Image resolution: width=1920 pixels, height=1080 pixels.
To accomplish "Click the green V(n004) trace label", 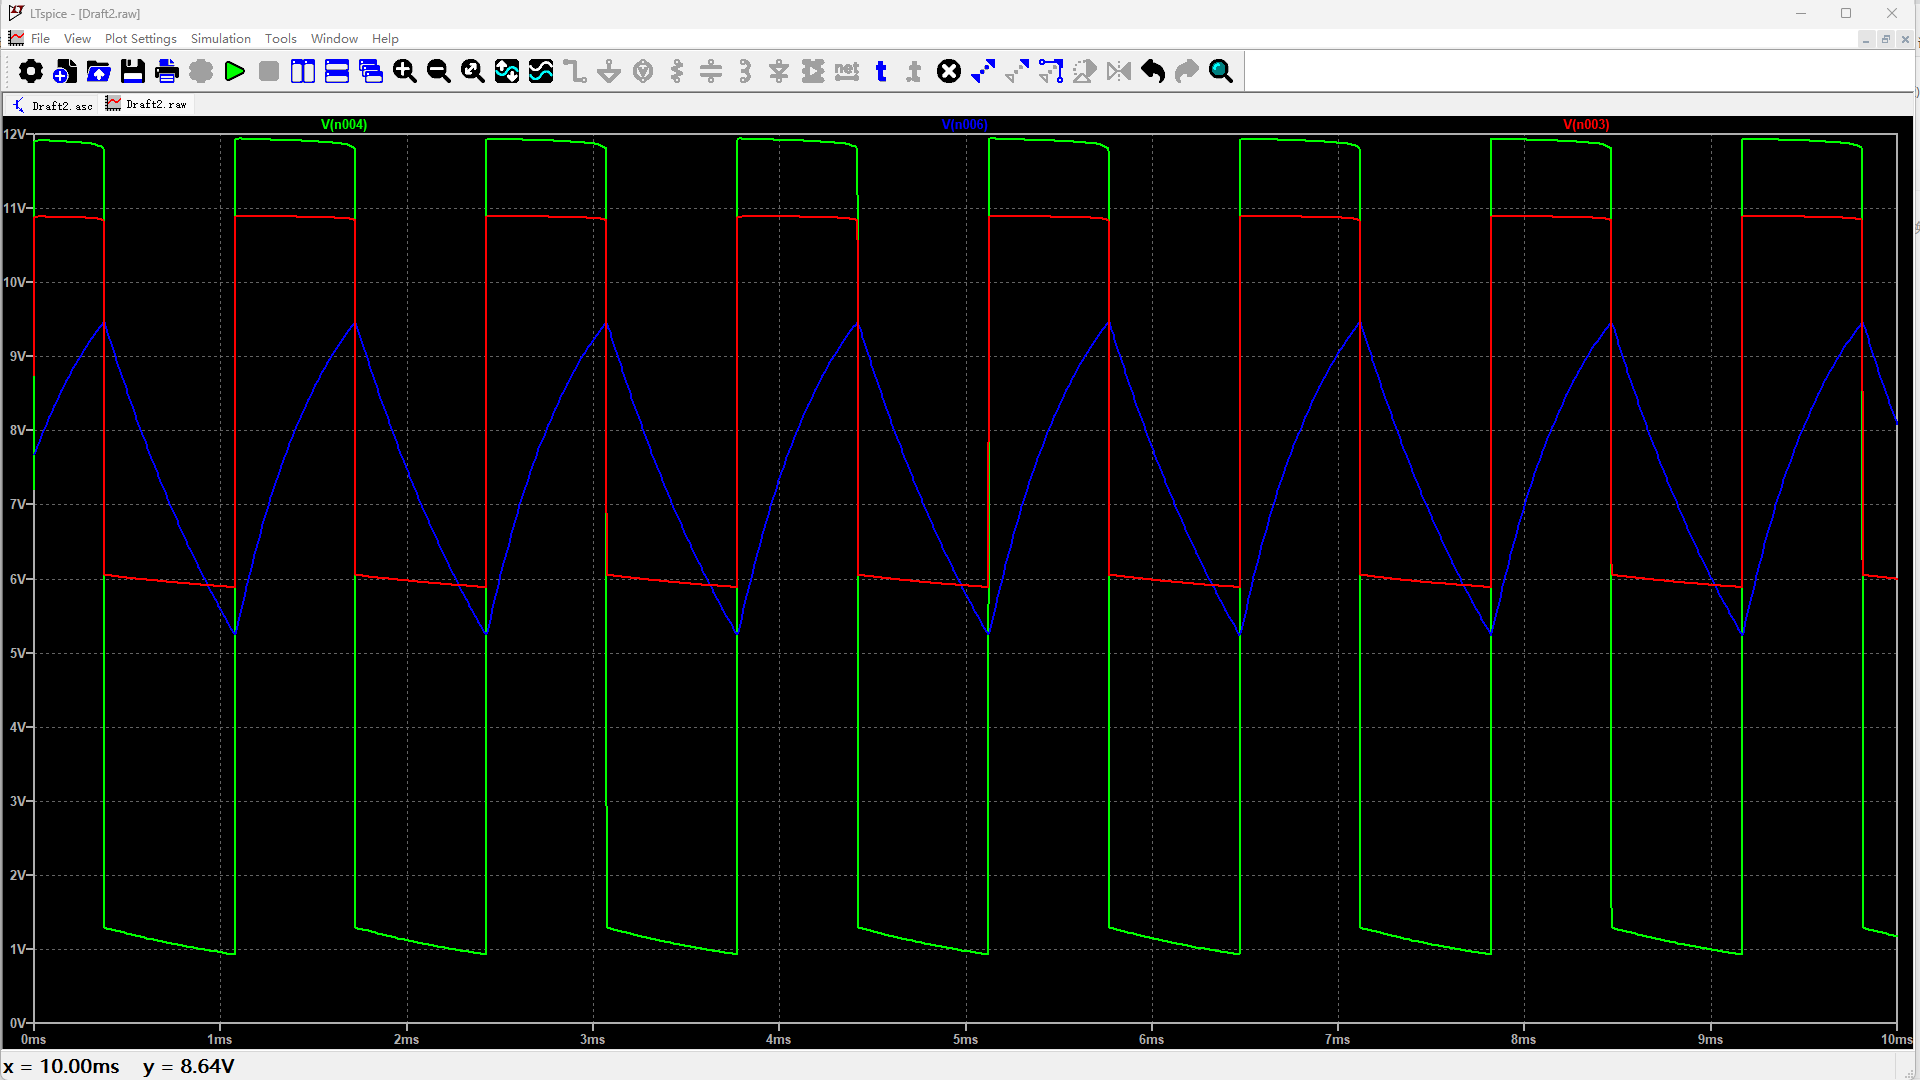I will tap(343, 125).
